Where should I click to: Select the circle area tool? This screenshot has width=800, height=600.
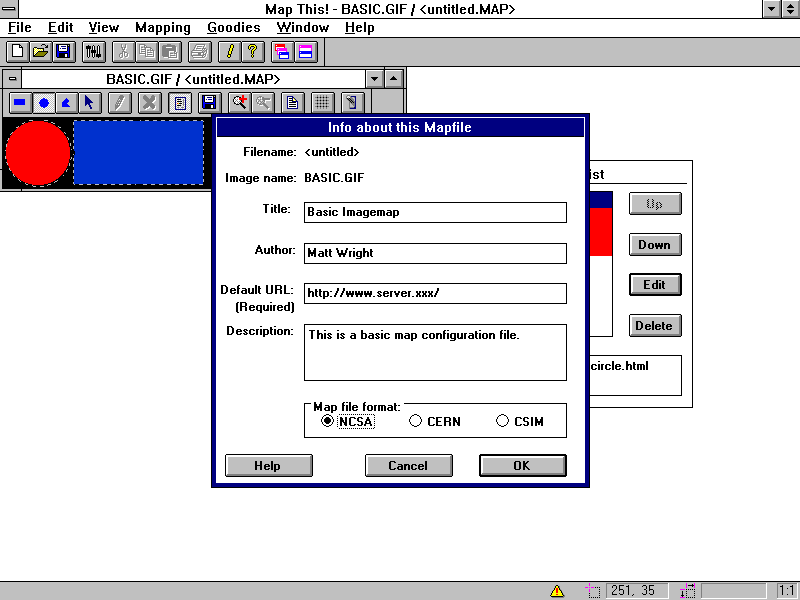tap(43, 102)
